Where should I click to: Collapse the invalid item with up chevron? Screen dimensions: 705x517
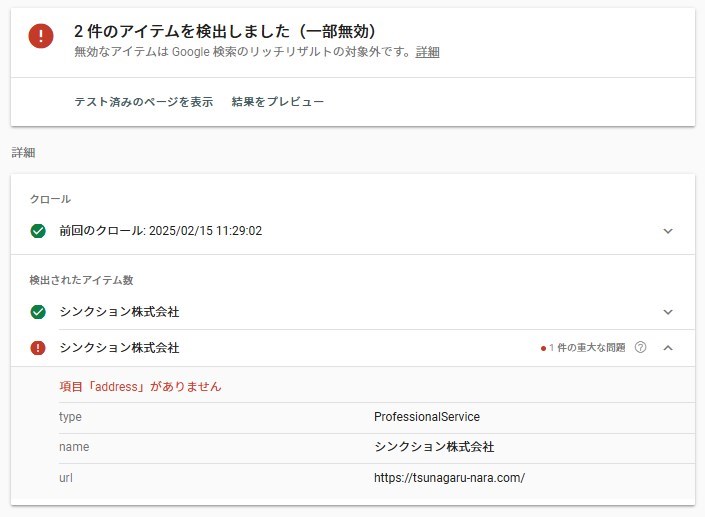pos(668,348)
